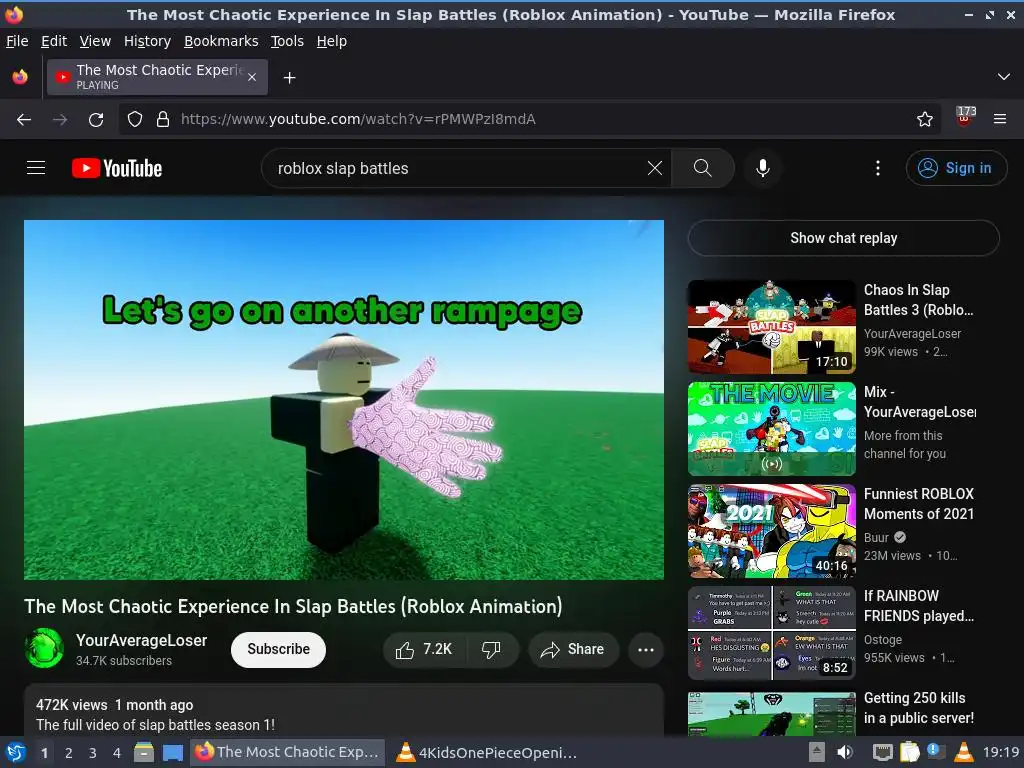Go back with the browser back arrow
Screen dimensions: 1024x768
(24, 120)
